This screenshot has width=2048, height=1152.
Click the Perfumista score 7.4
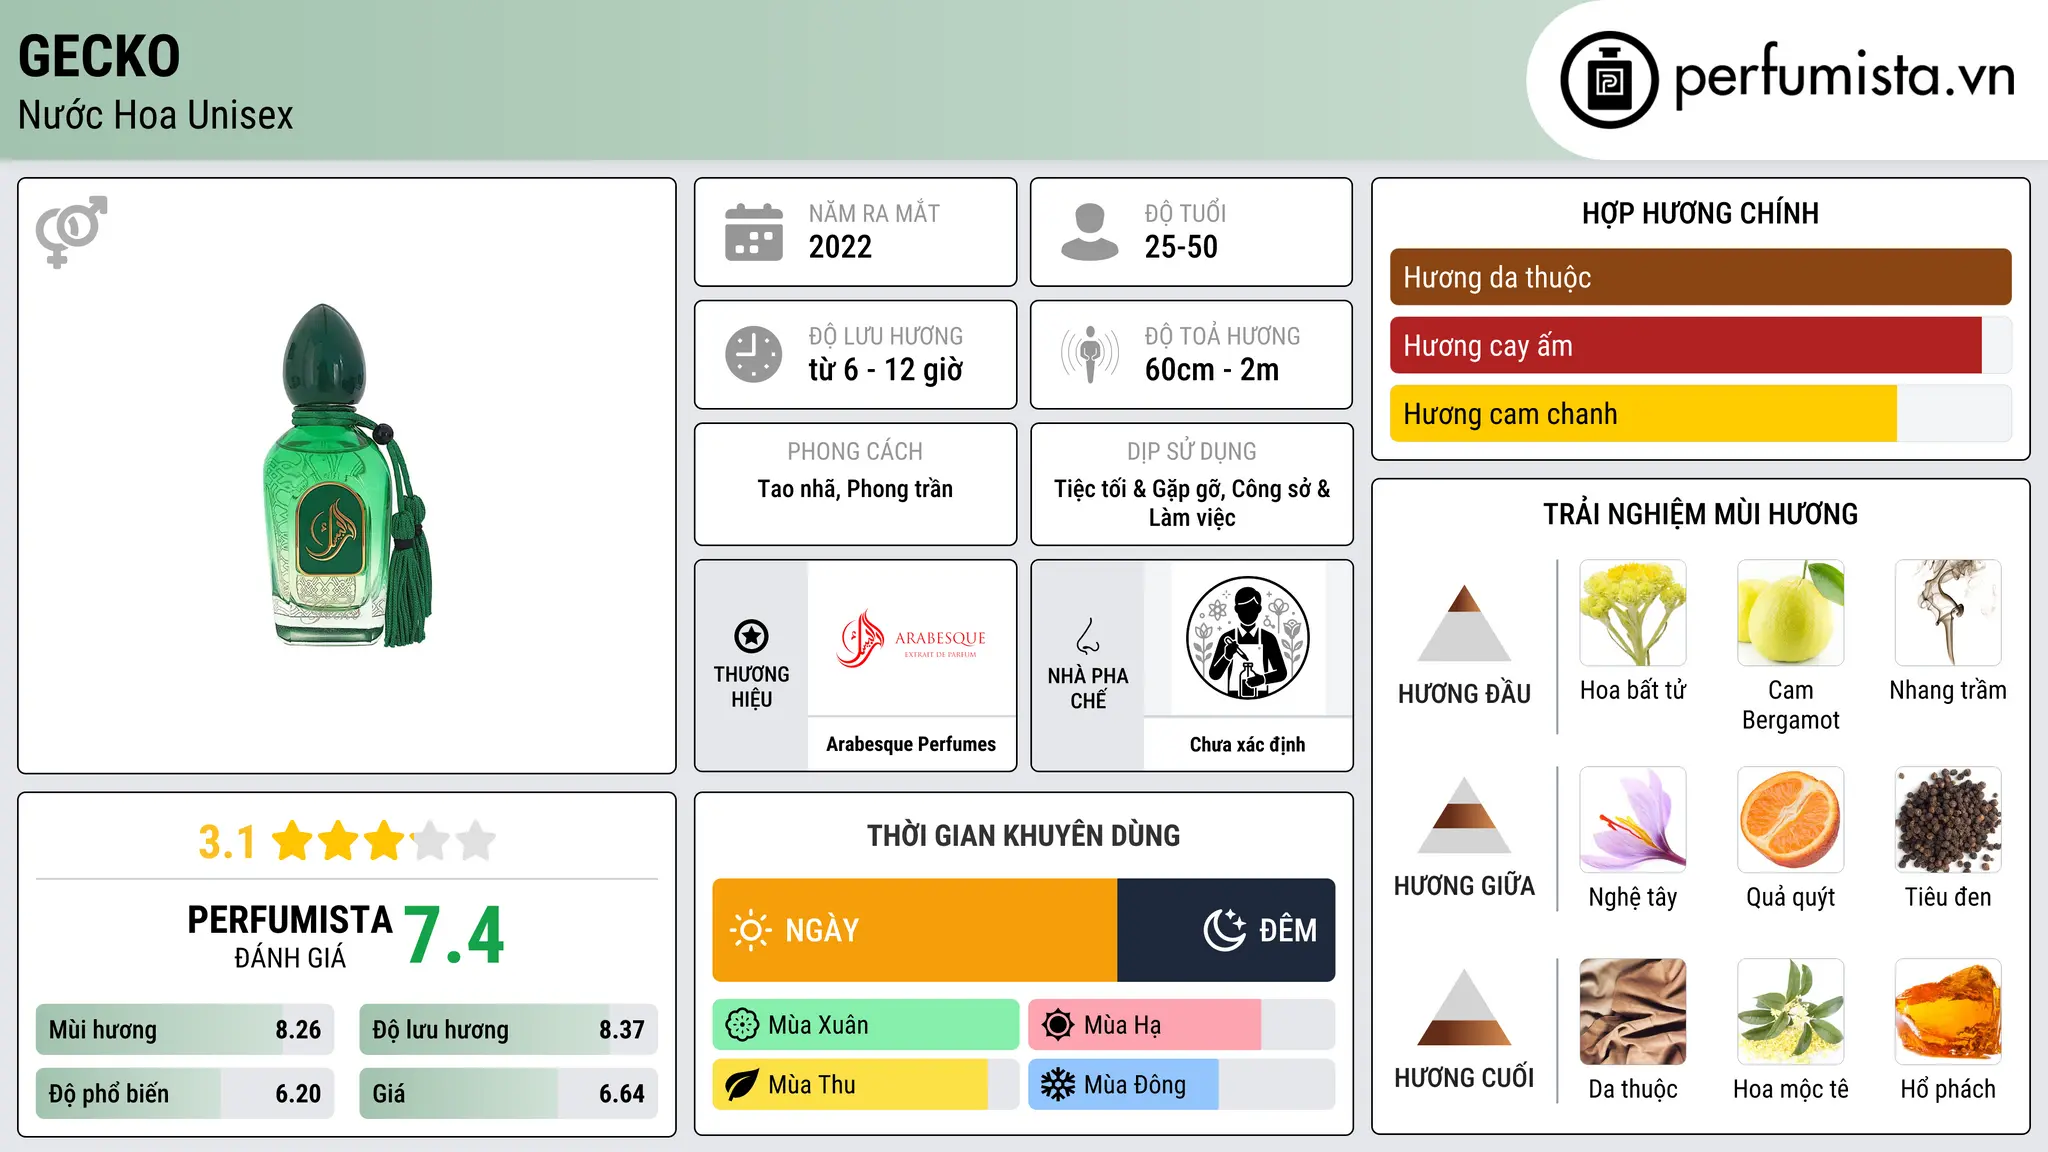click(x=454, y=936)
